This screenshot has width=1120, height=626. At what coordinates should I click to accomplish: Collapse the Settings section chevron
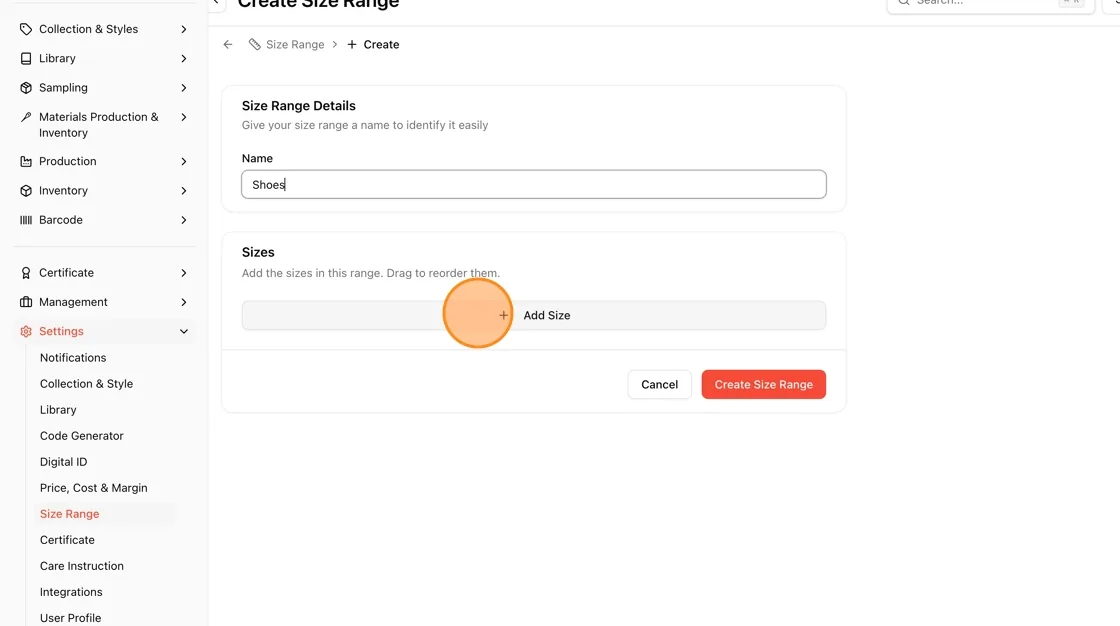click(184, 332)
